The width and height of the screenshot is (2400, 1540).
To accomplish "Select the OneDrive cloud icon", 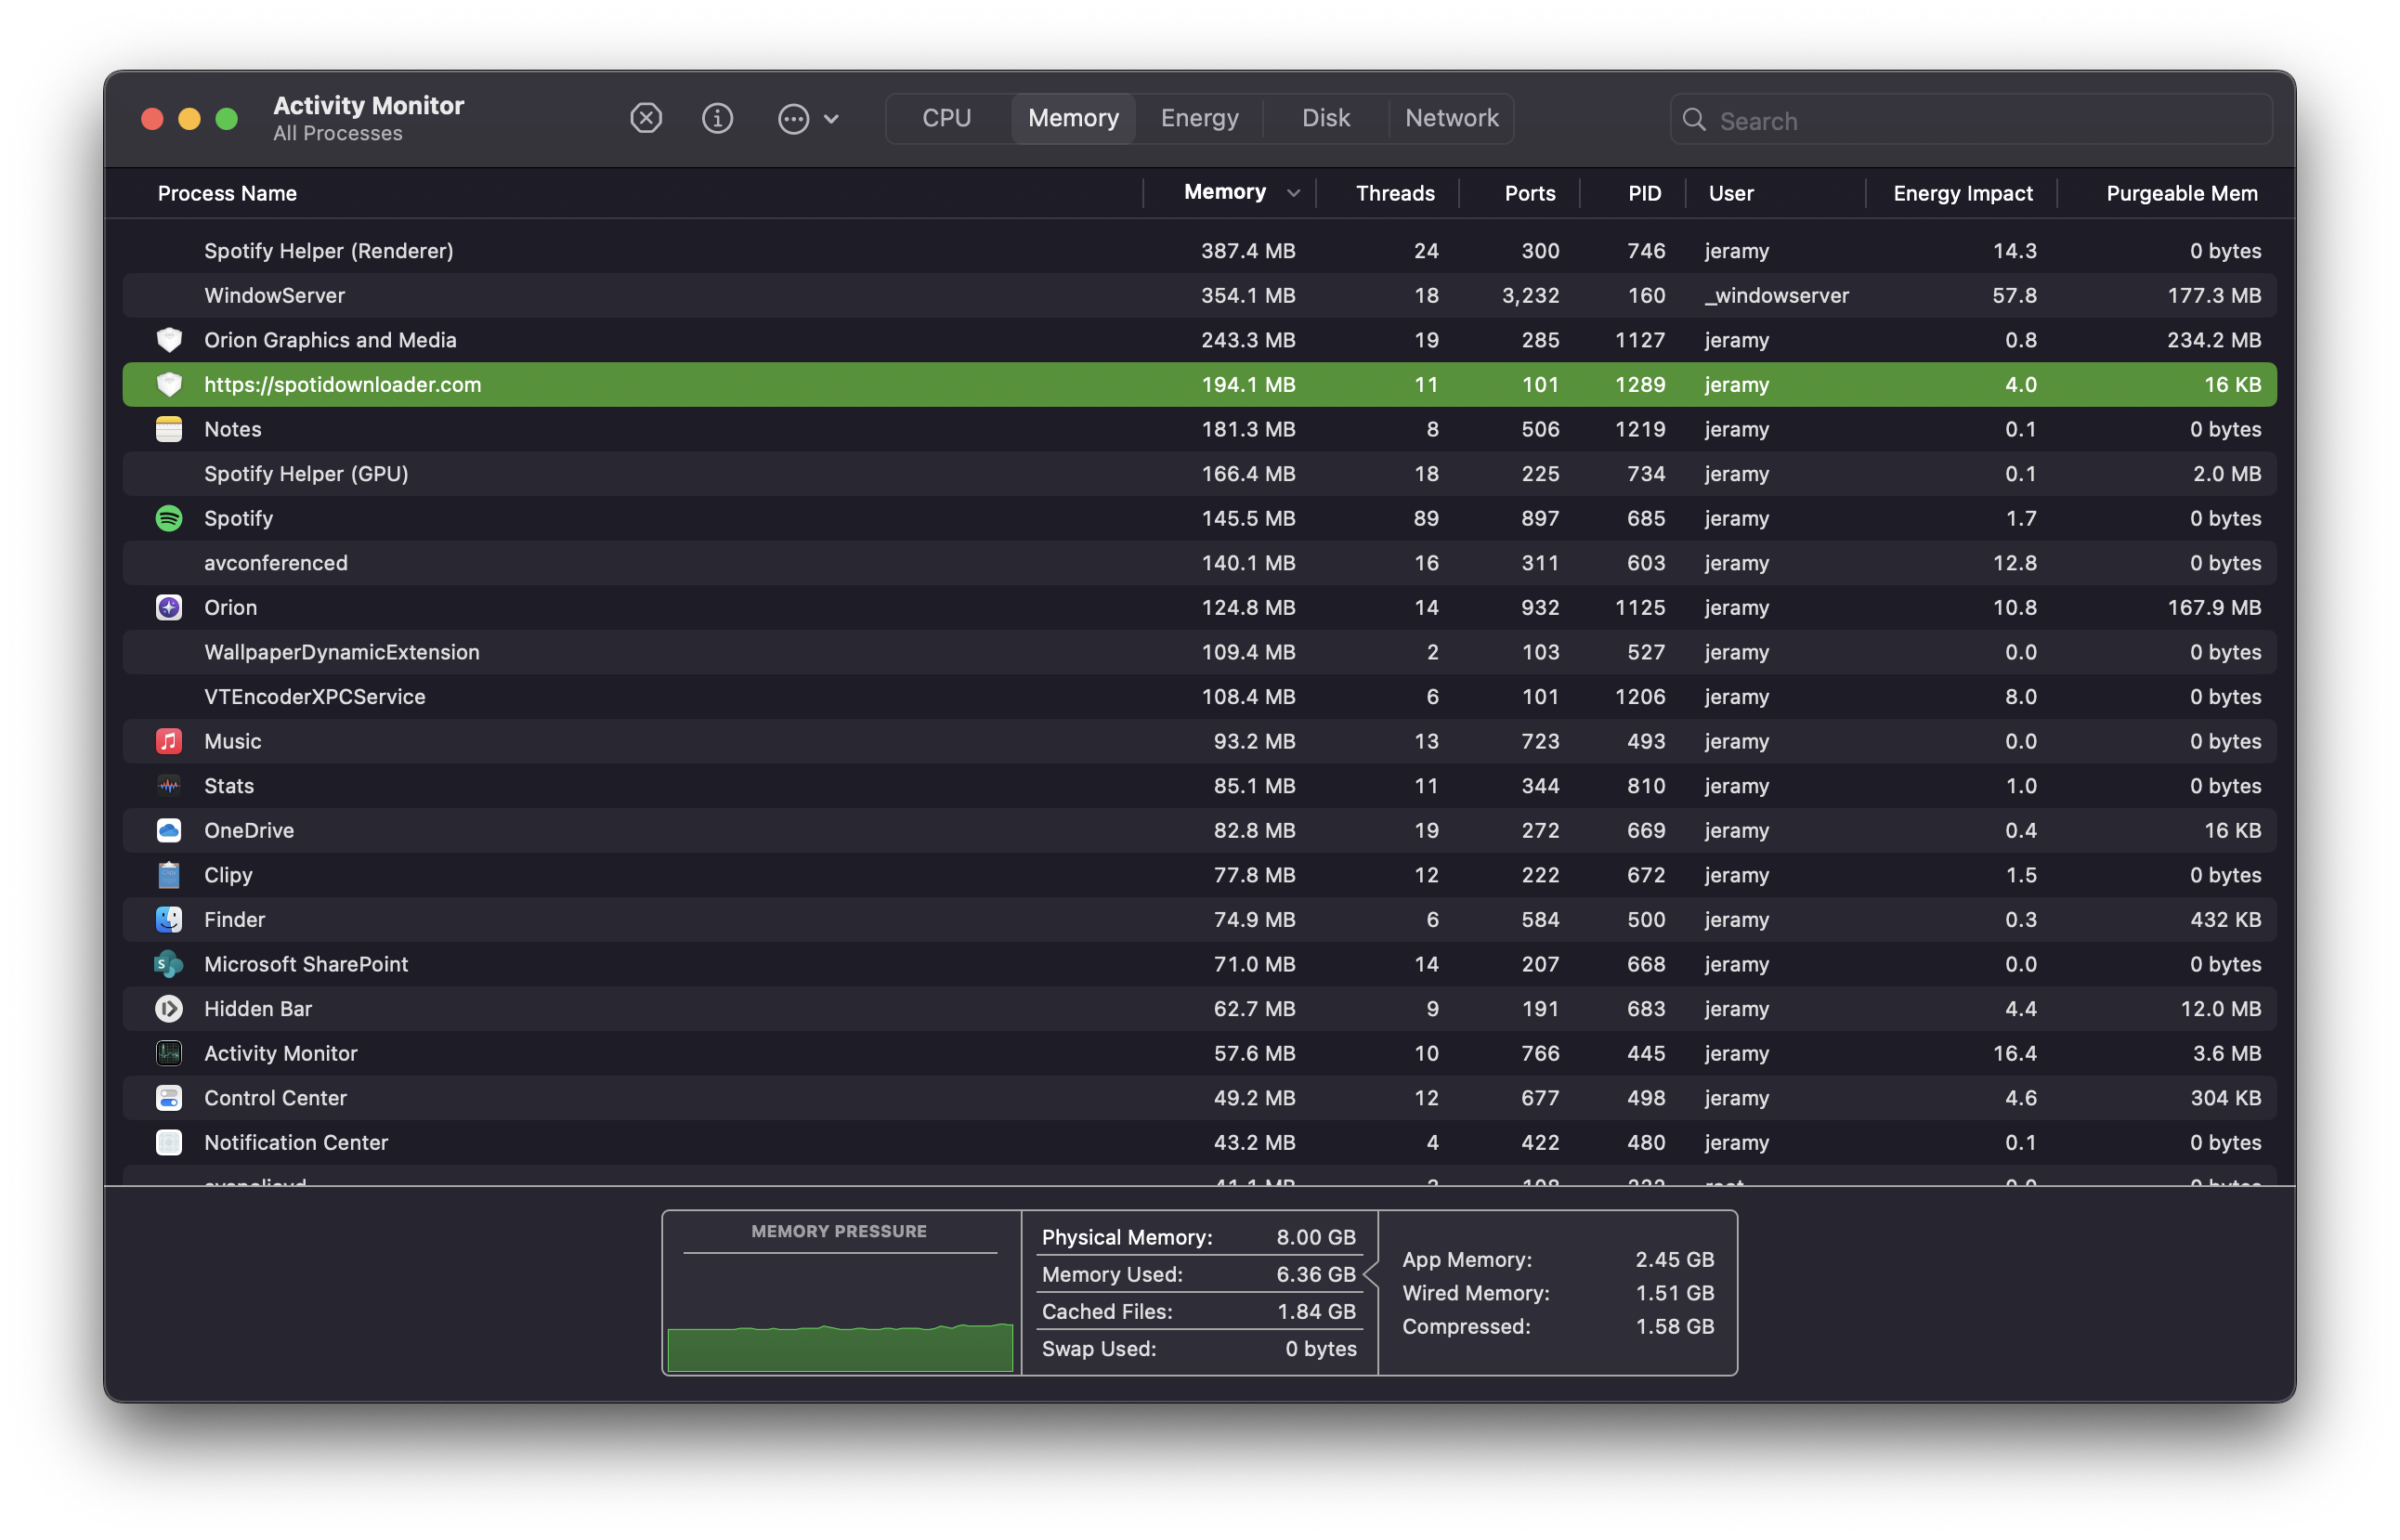I will click(x=169, y=830).
